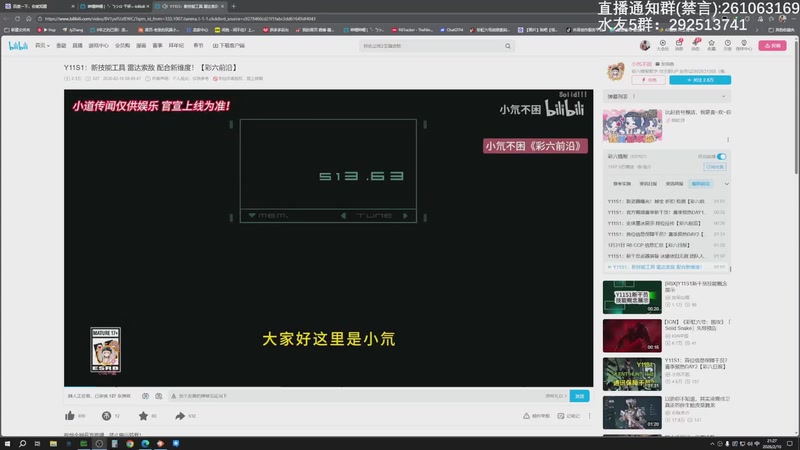The width and height of the screenshot is (800, 450).
Task: Favorite the video with the star icon
Action: click(143, 416)
